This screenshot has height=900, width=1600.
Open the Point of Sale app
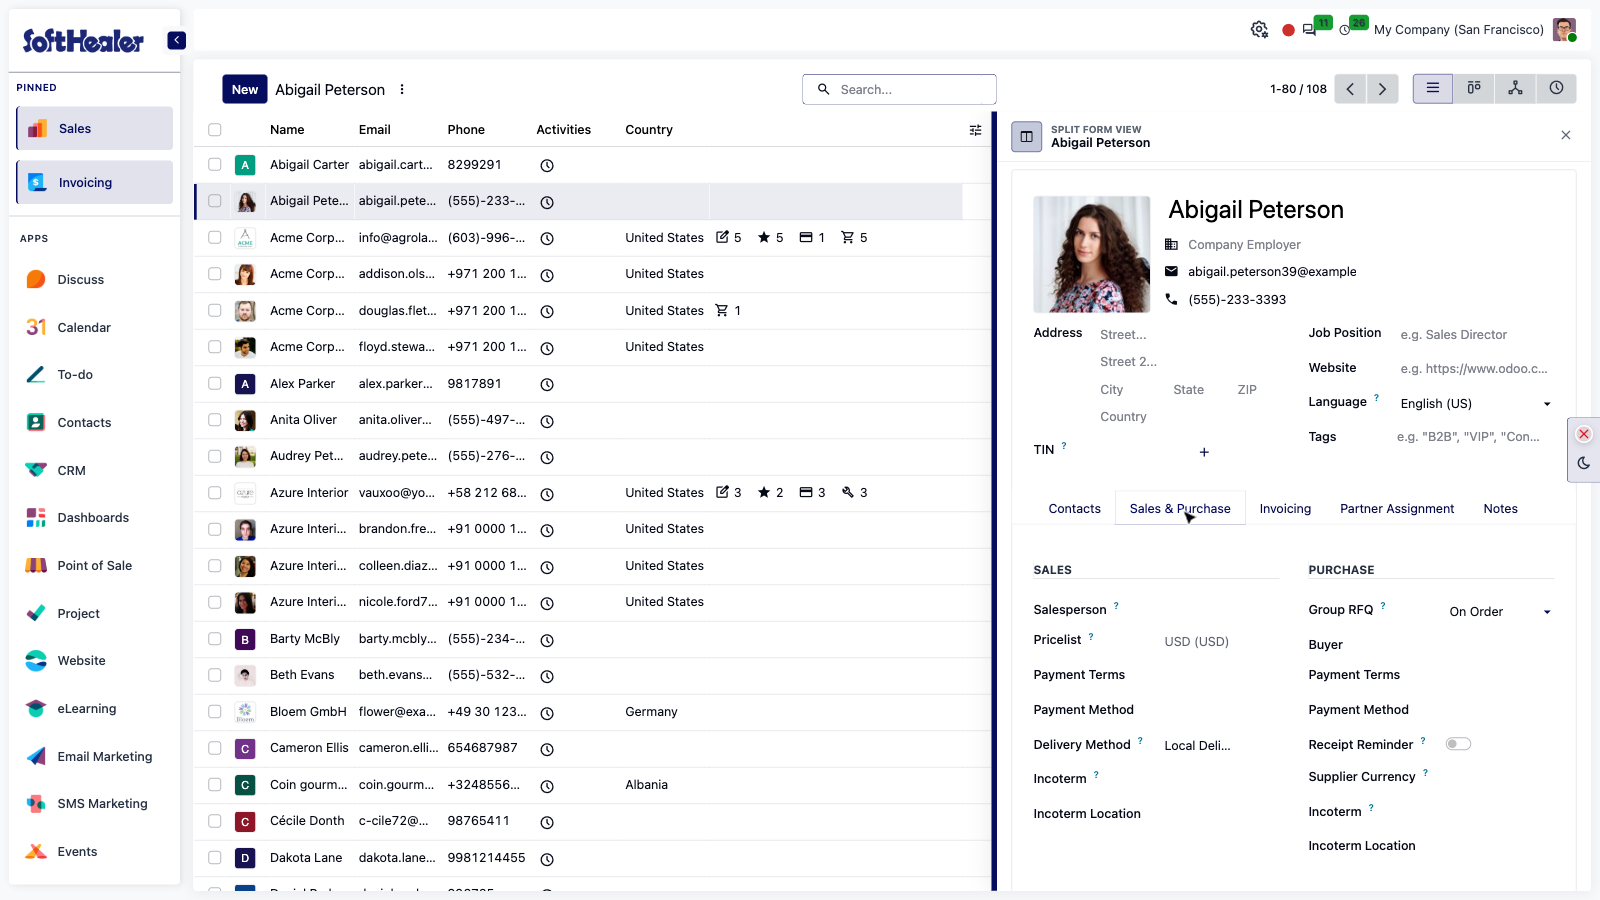95,565
